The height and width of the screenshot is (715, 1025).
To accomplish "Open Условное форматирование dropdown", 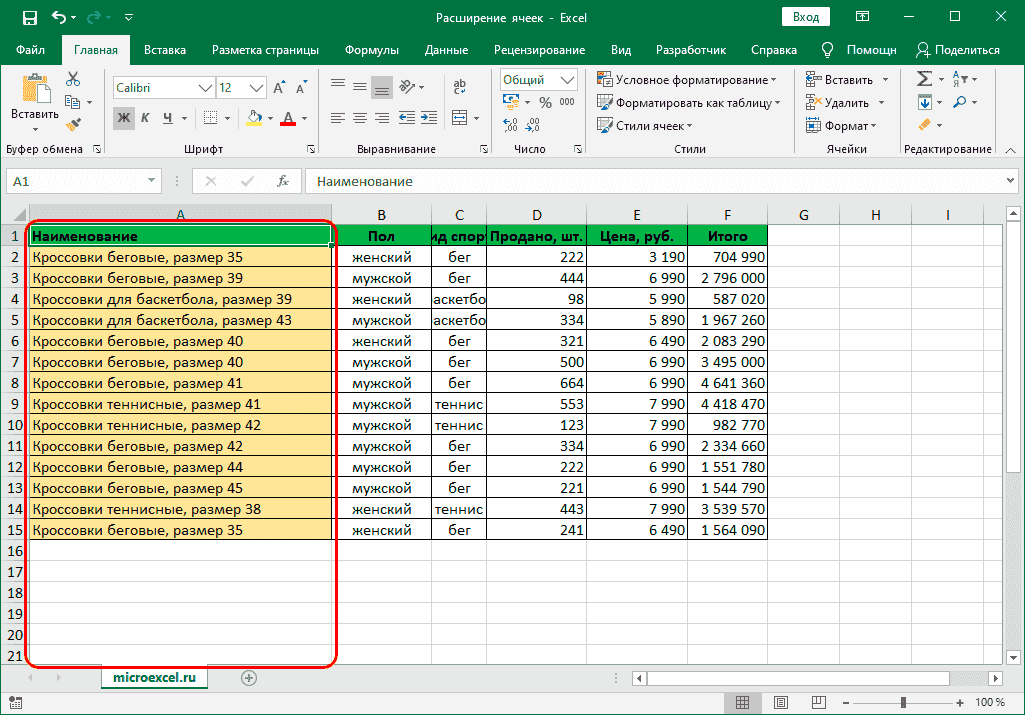I will pyautogui.click(x=687, y=80).
